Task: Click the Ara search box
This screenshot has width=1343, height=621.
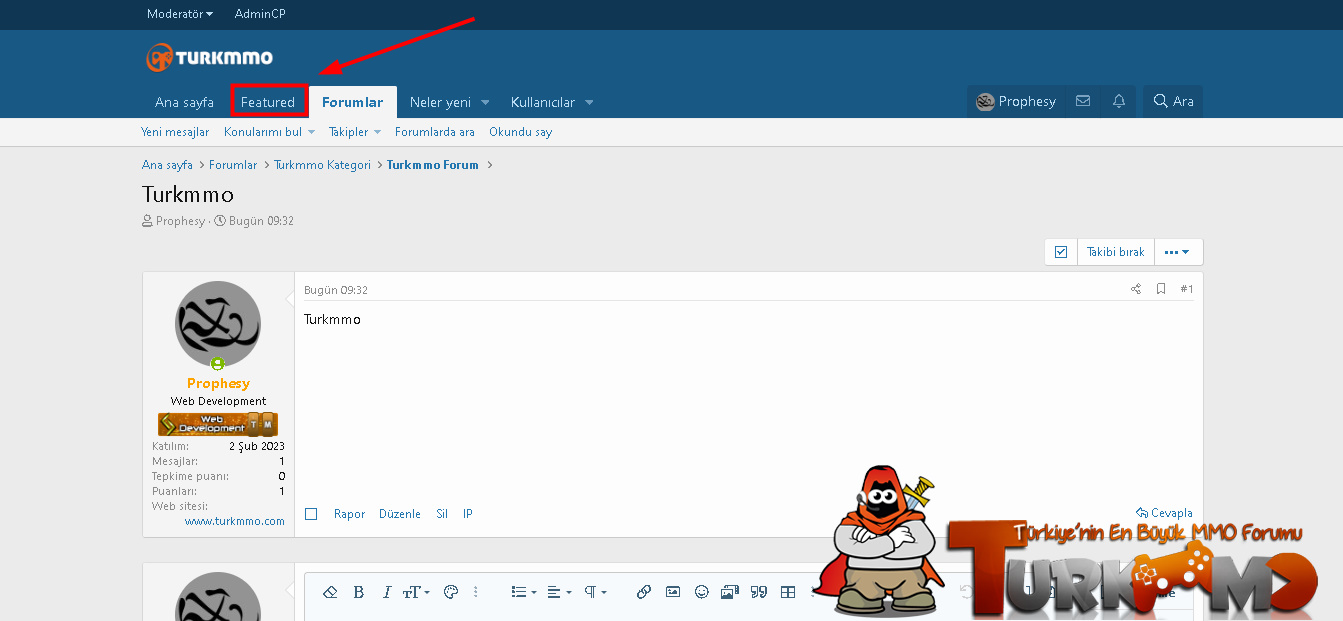Action: (x=1173, y=101)
